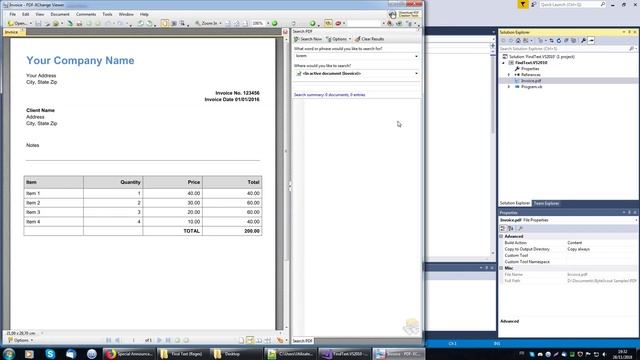Image resolution: width=640 pixels, height=360 pixels.
Task: Go to last page using navigation icon
Action: click(x=168, y=340)
